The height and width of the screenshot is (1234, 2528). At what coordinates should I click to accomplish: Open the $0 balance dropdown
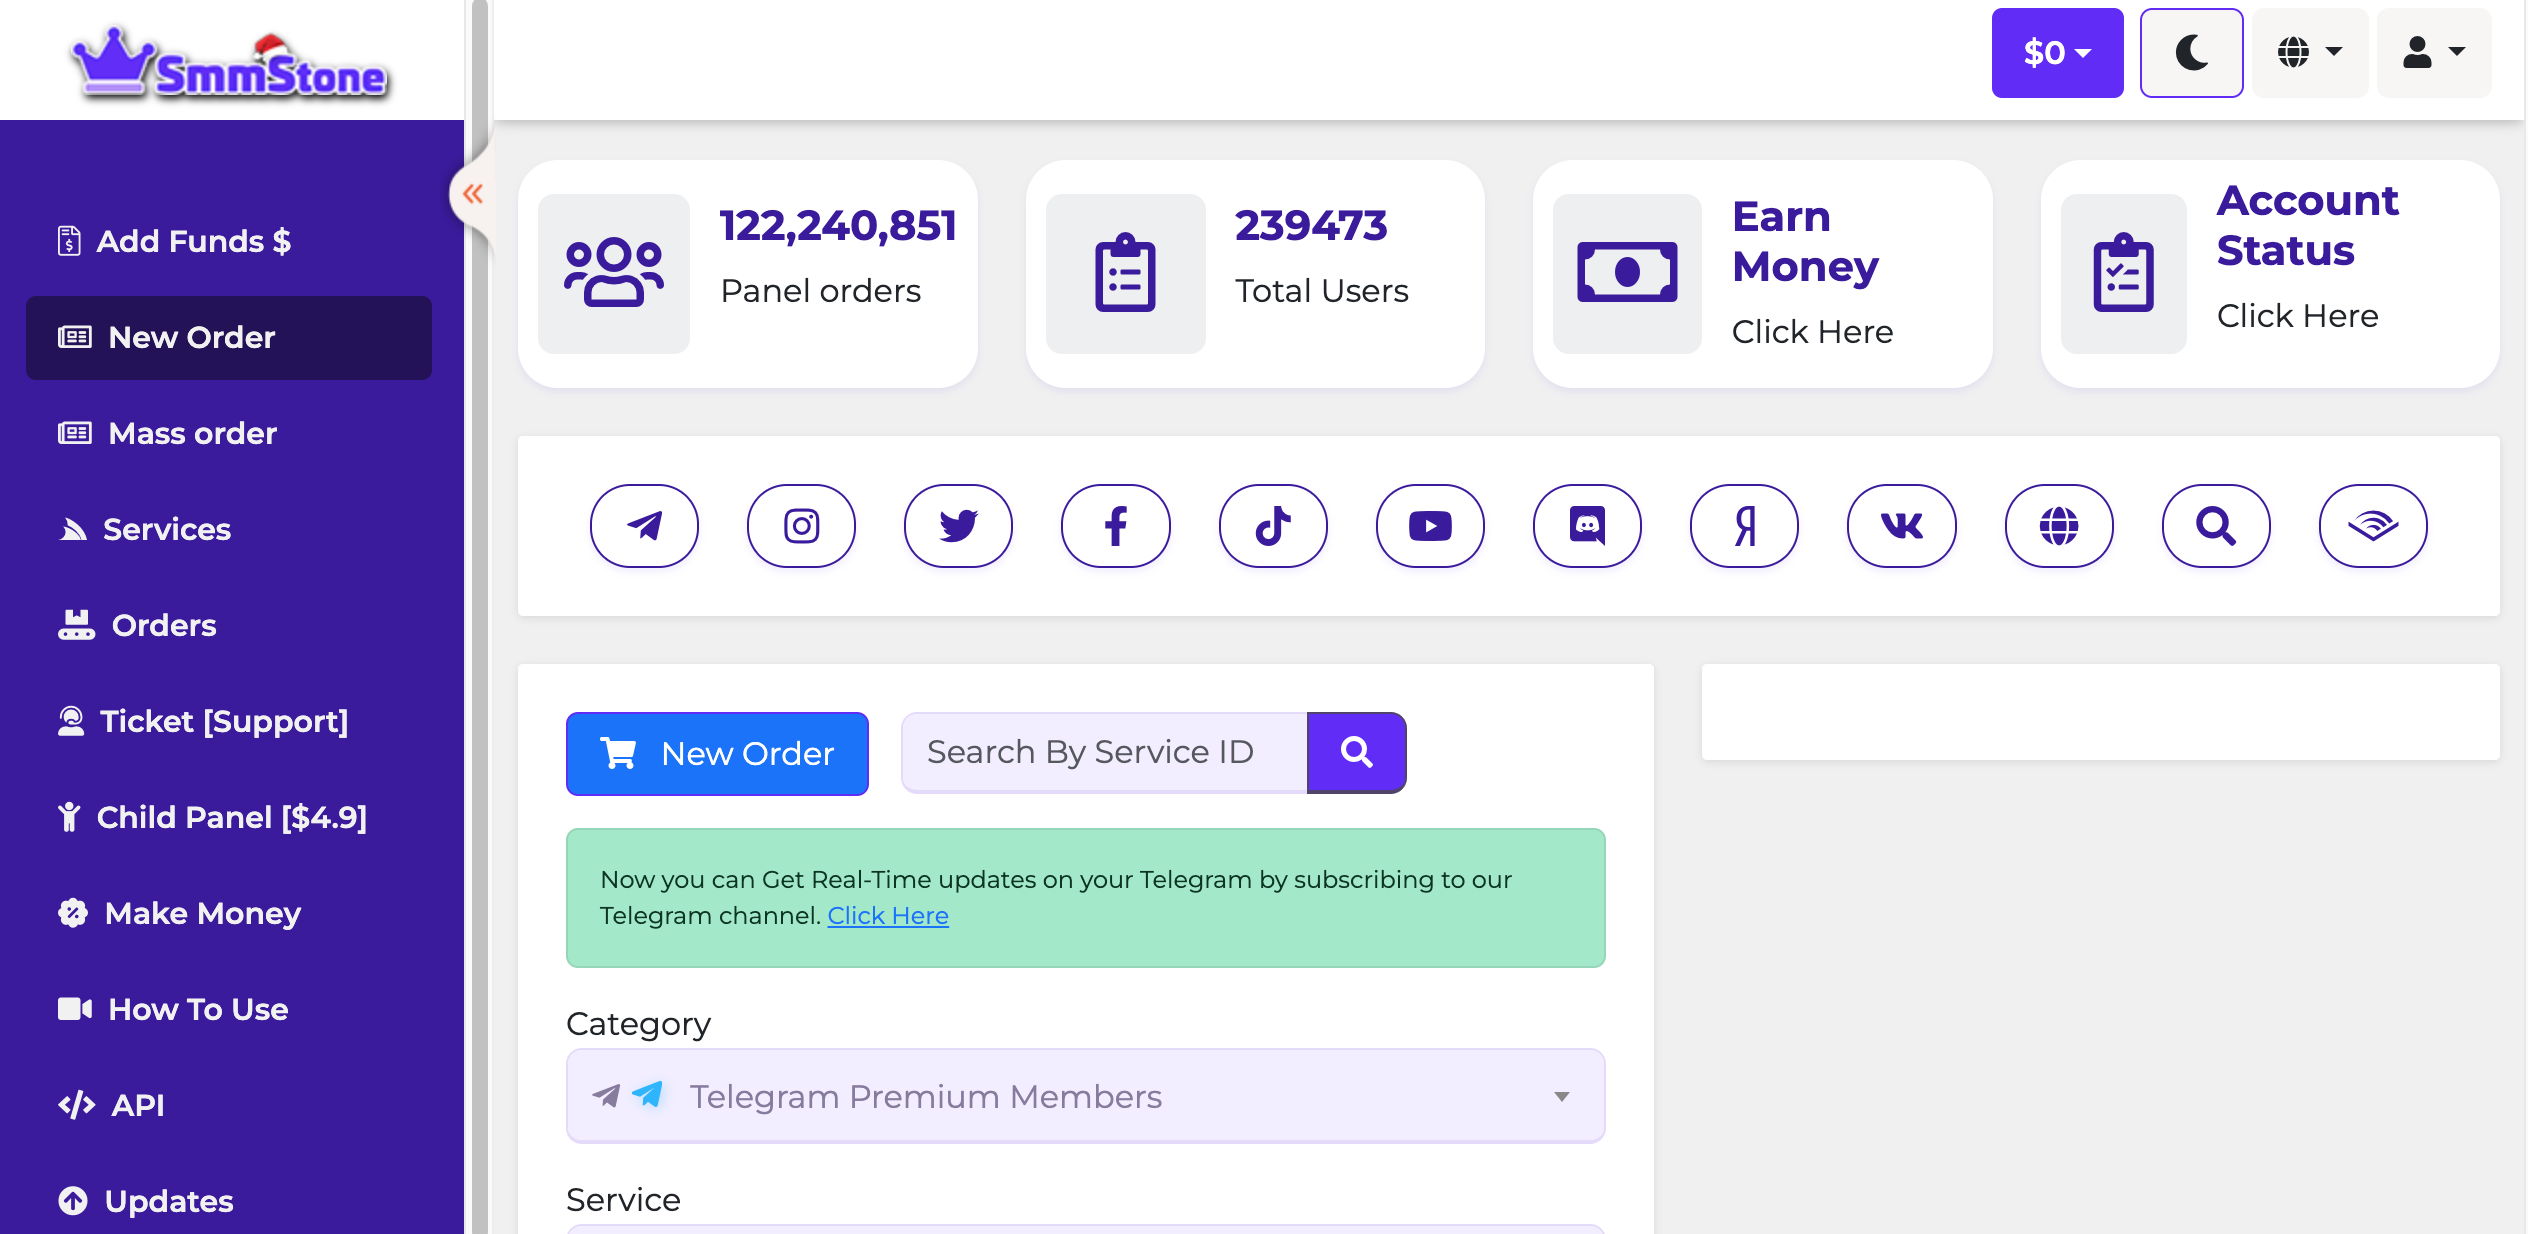tap(2057, 53)
